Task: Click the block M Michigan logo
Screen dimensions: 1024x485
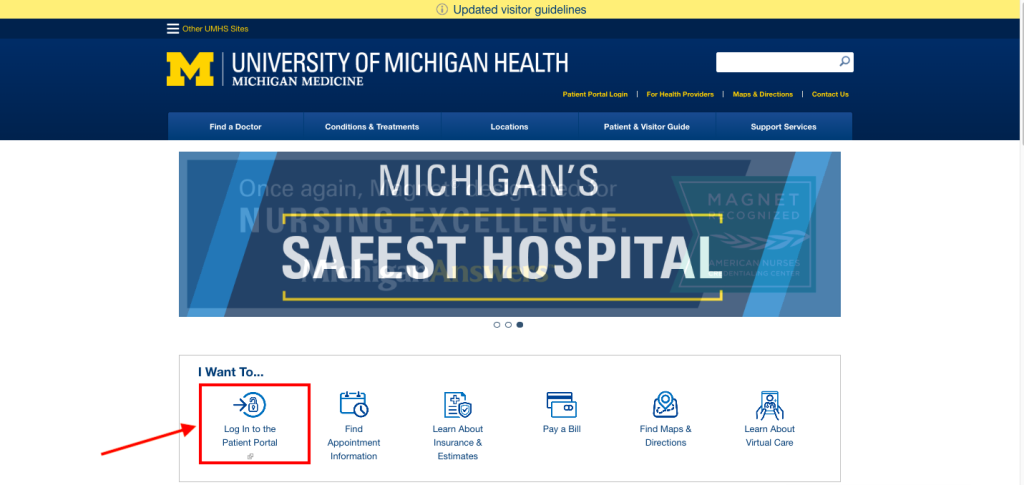Action: point(190,69)
